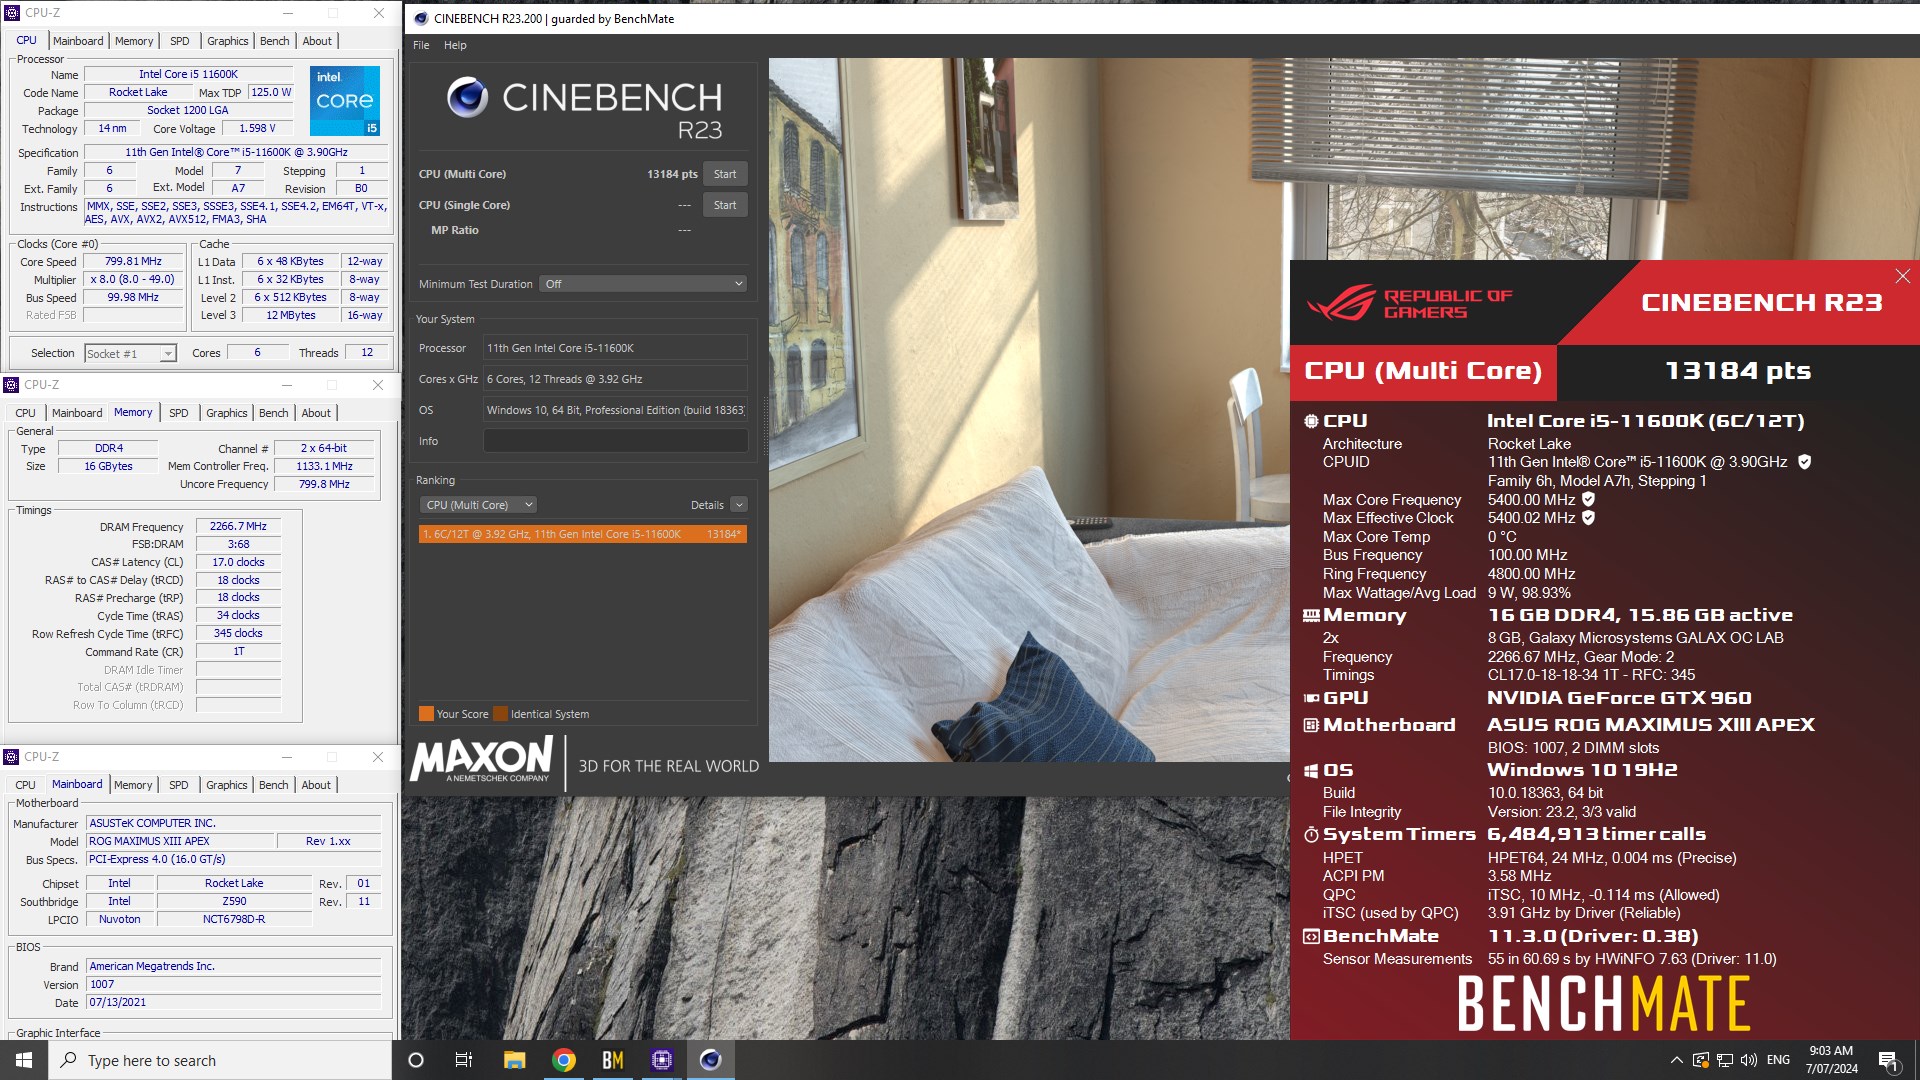Screen dimensions: 1920x1080
Task: Open the notification center icon in the tray
Action: (x=1888, y=1061)
